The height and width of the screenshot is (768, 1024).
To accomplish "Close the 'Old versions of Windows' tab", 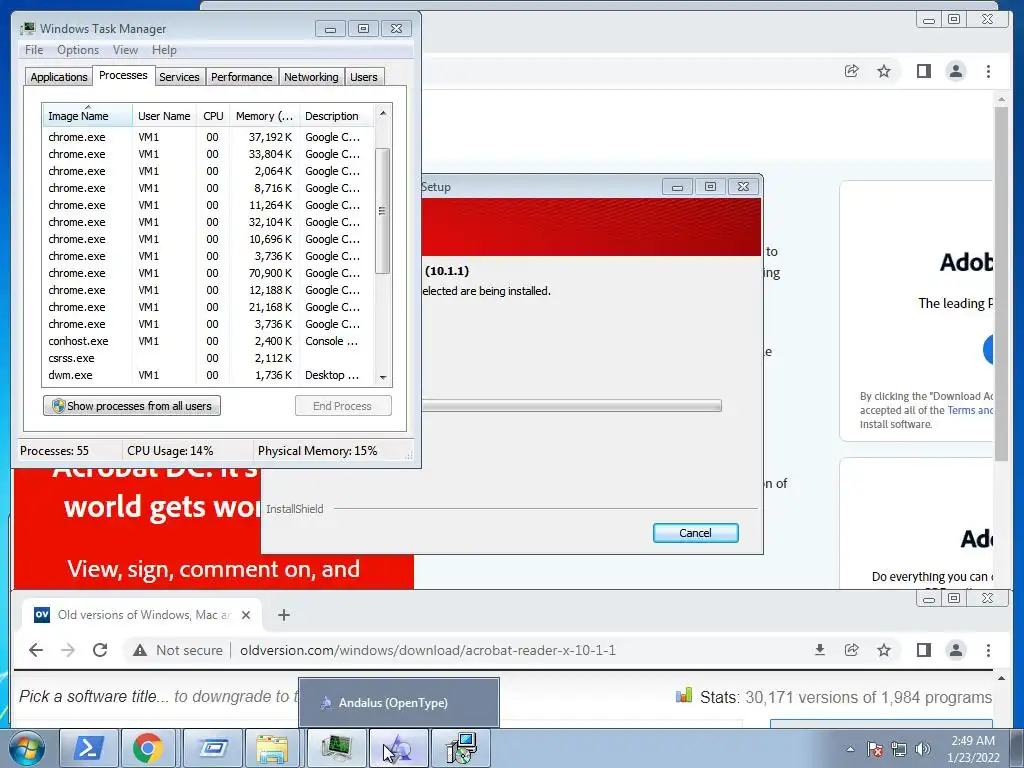I will (x=246, y=615).
